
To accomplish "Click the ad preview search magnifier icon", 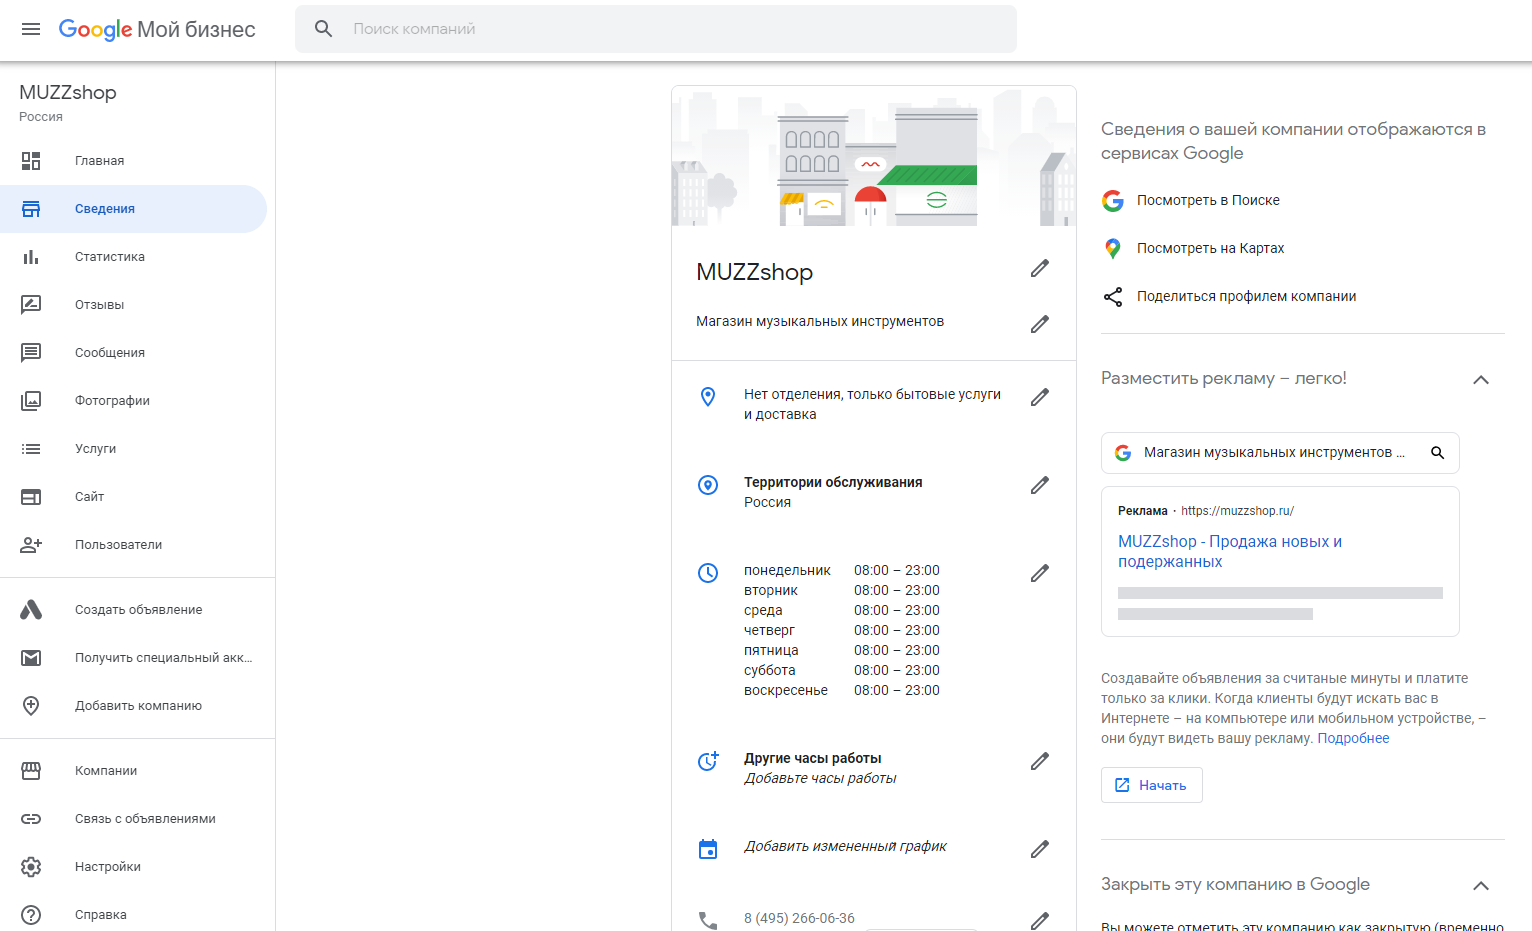I will [x=1437, y=453].
